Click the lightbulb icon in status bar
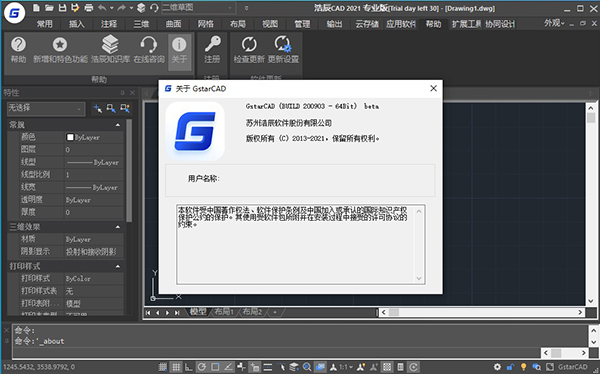This screenshot has height=374, width=600. pyautogui.click(x=523, y=367)
